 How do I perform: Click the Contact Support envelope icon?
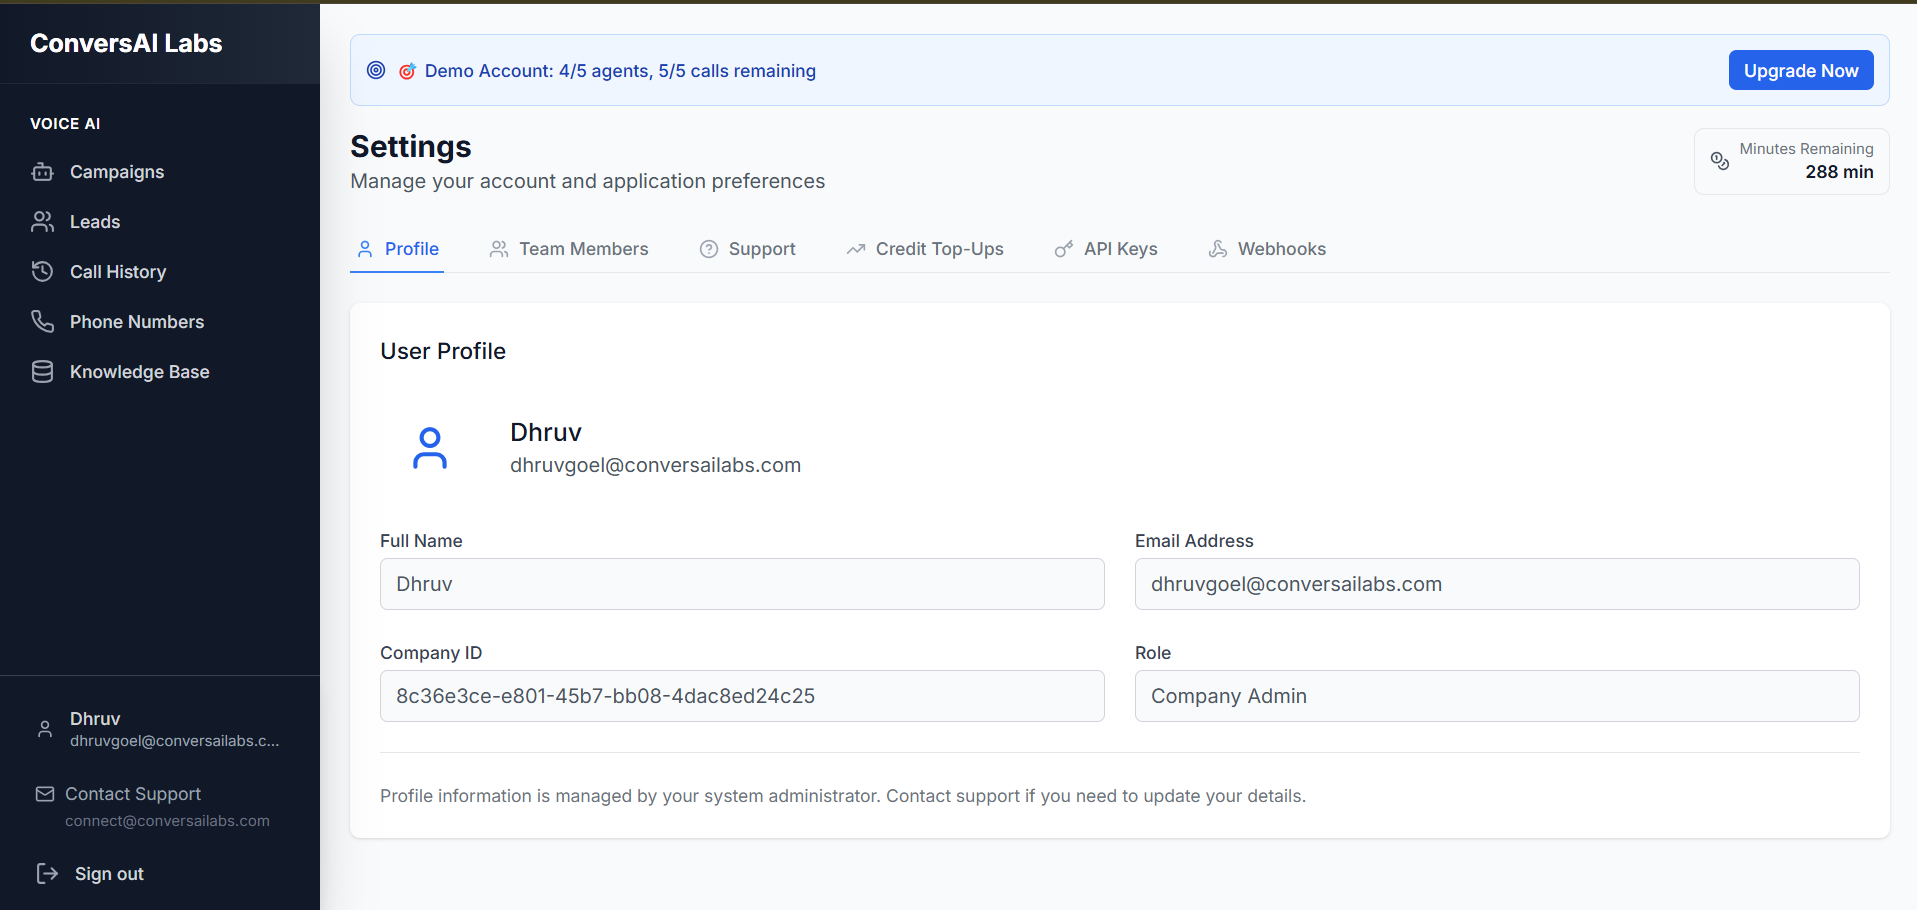point(45,794)
